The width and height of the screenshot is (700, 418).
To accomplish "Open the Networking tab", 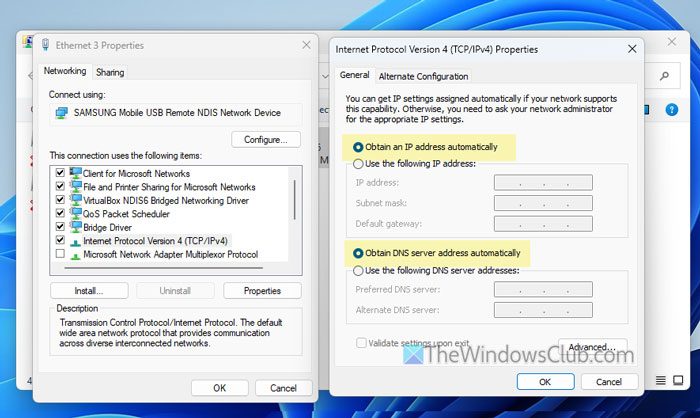I will click(65, 71).
